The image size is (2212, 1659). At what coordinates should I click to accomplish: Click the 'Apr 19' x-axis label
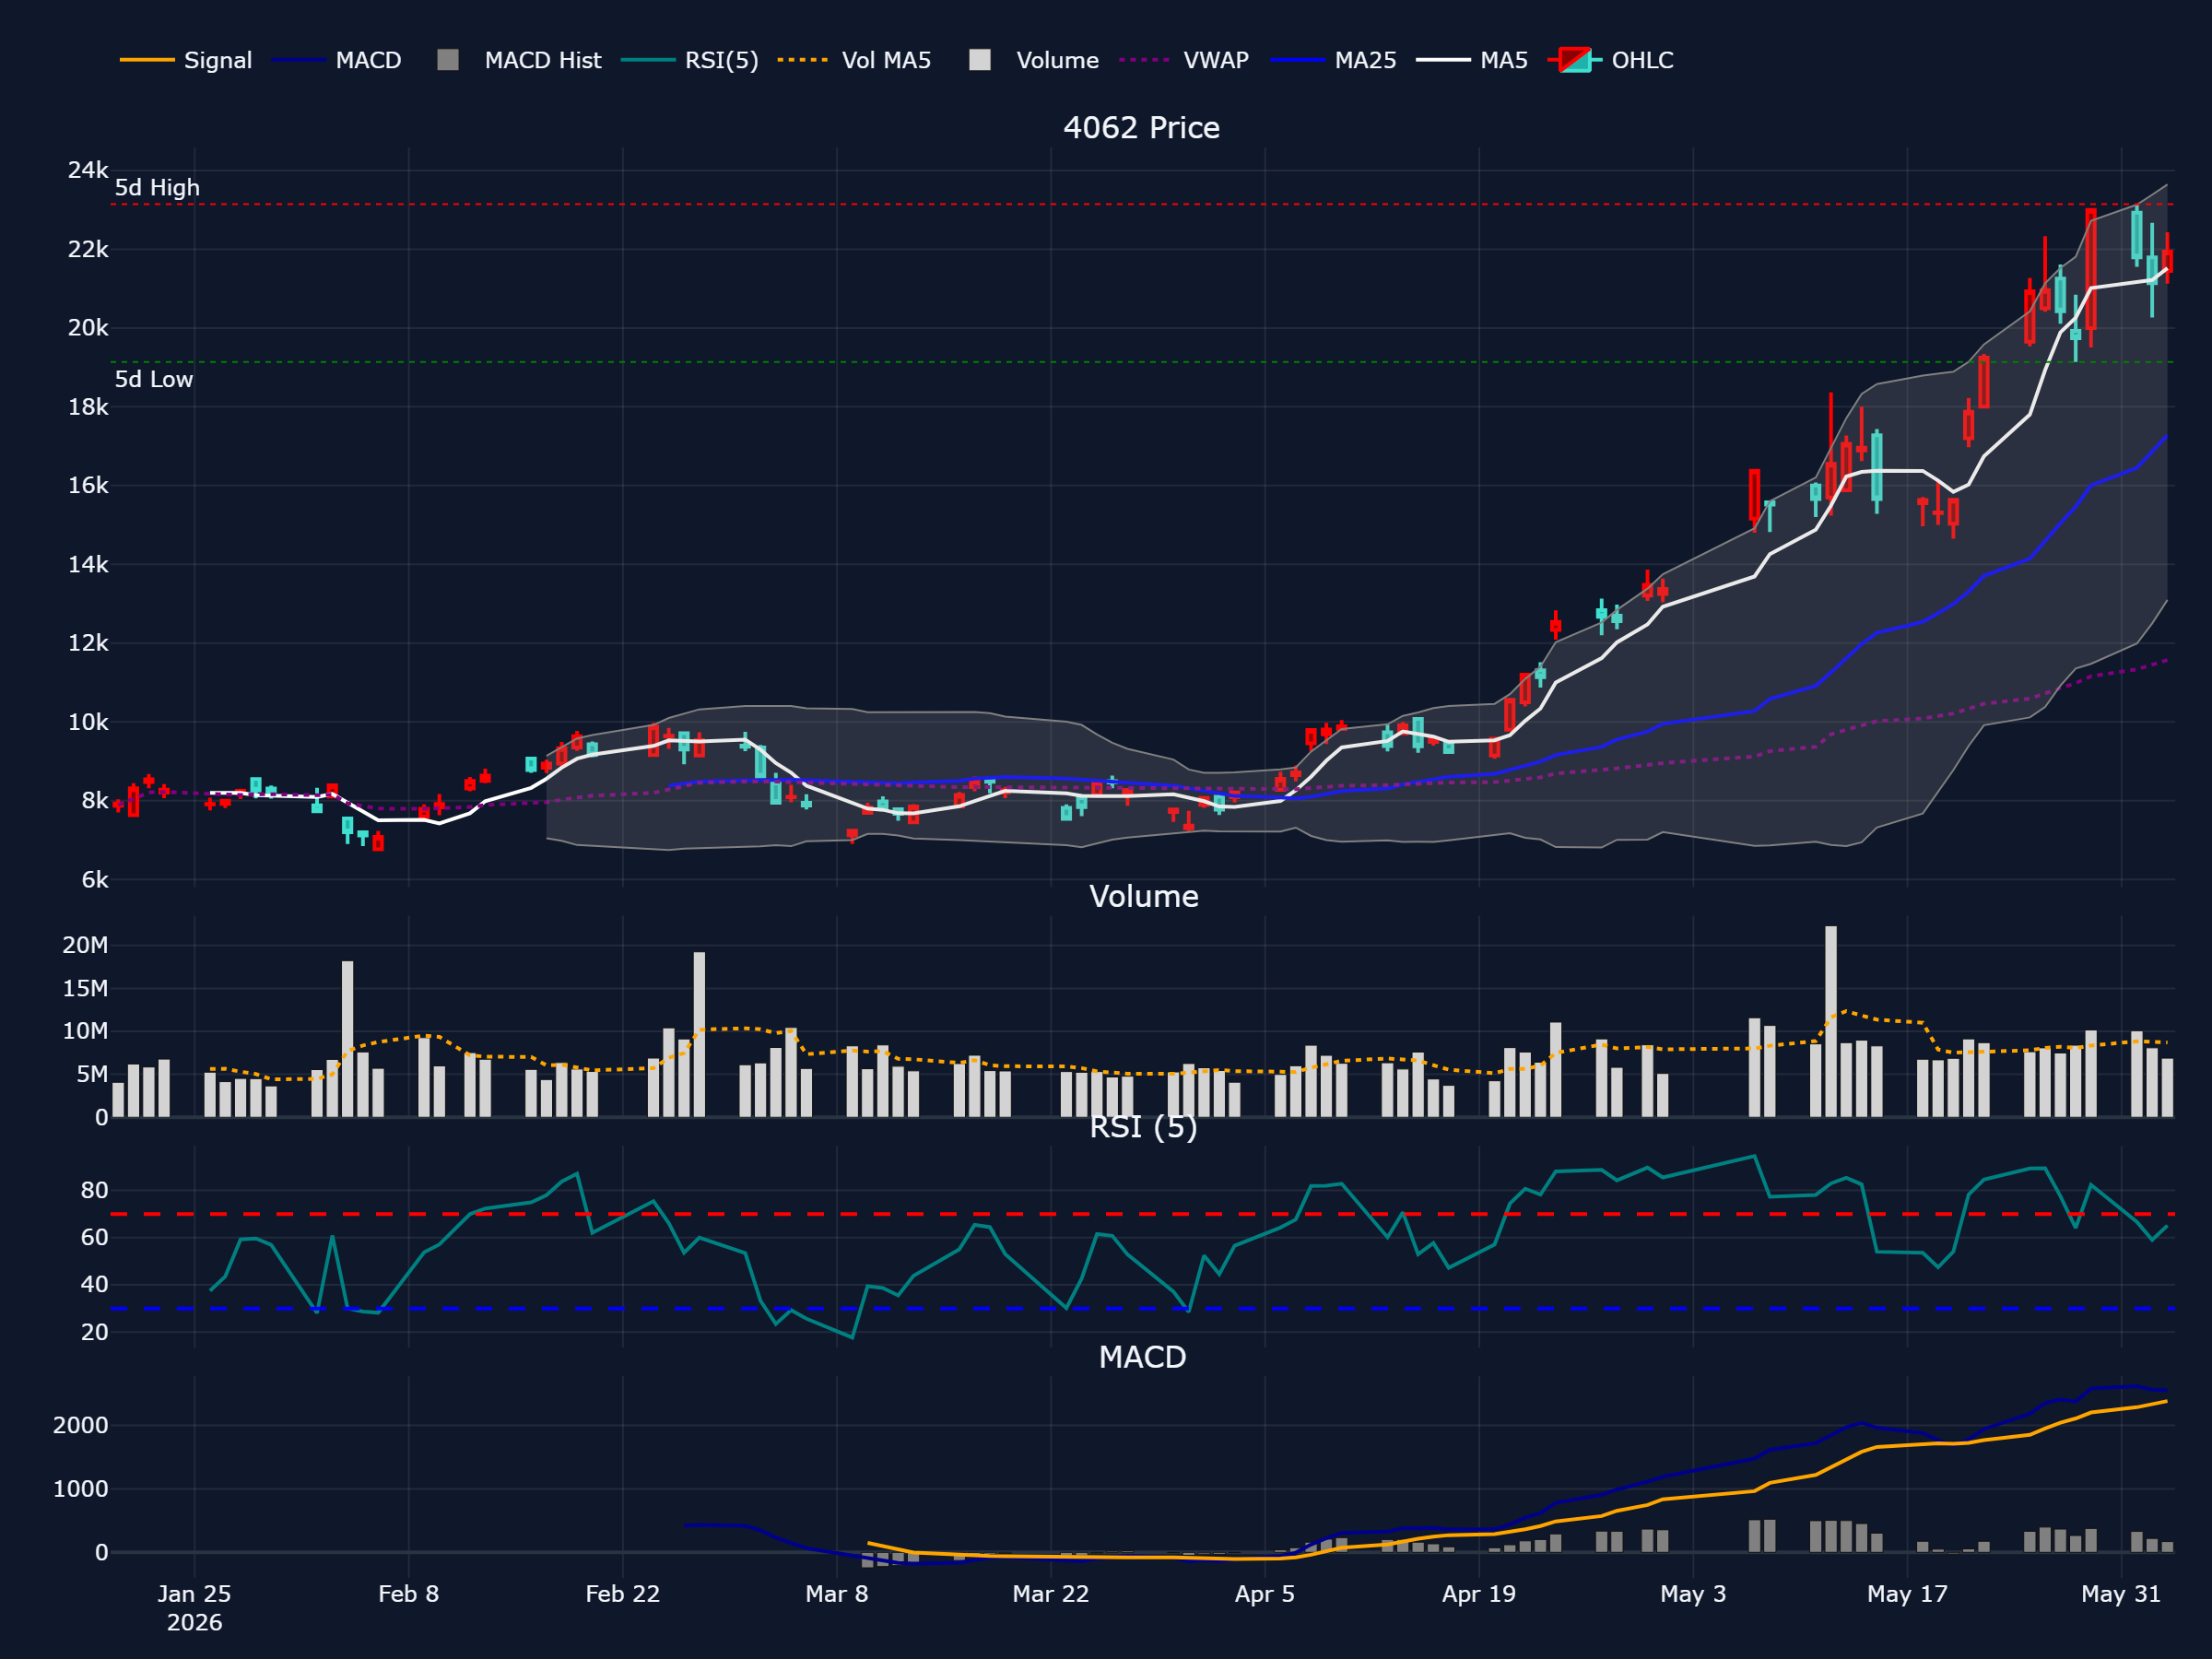(x=1478, y=1594)
